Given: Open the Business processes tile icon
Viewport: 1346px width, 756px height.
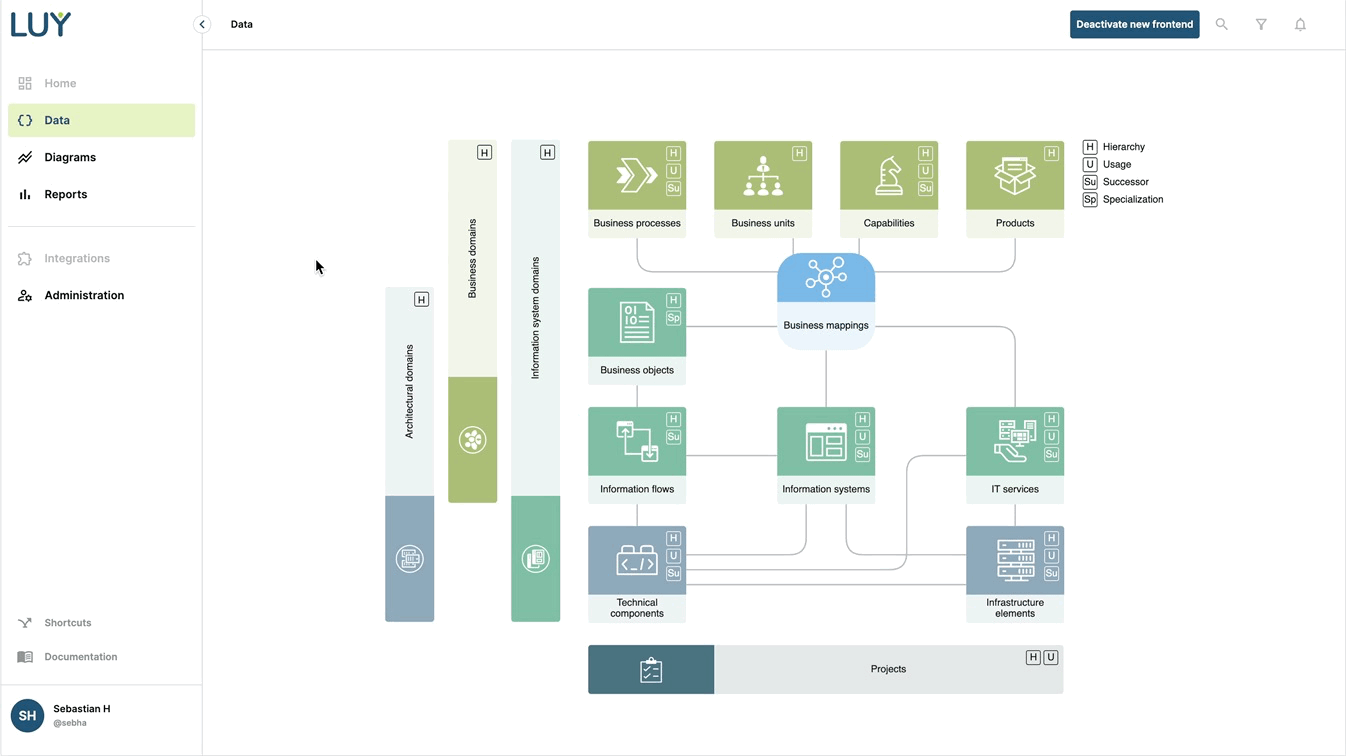Looking at the screenshot, I should pos(636,176).
